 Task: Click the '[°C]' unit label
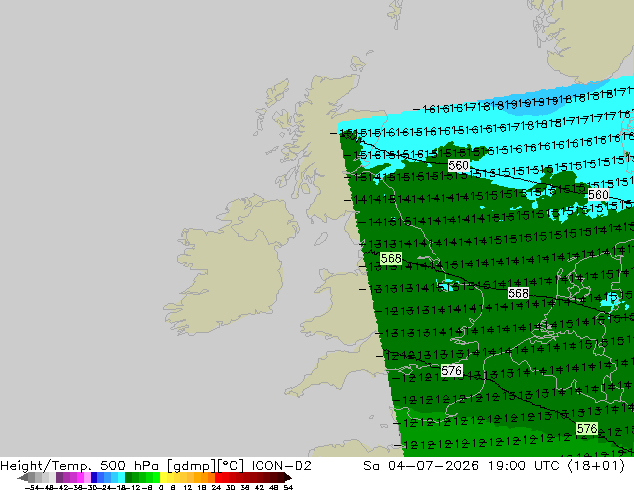[230, 466]
